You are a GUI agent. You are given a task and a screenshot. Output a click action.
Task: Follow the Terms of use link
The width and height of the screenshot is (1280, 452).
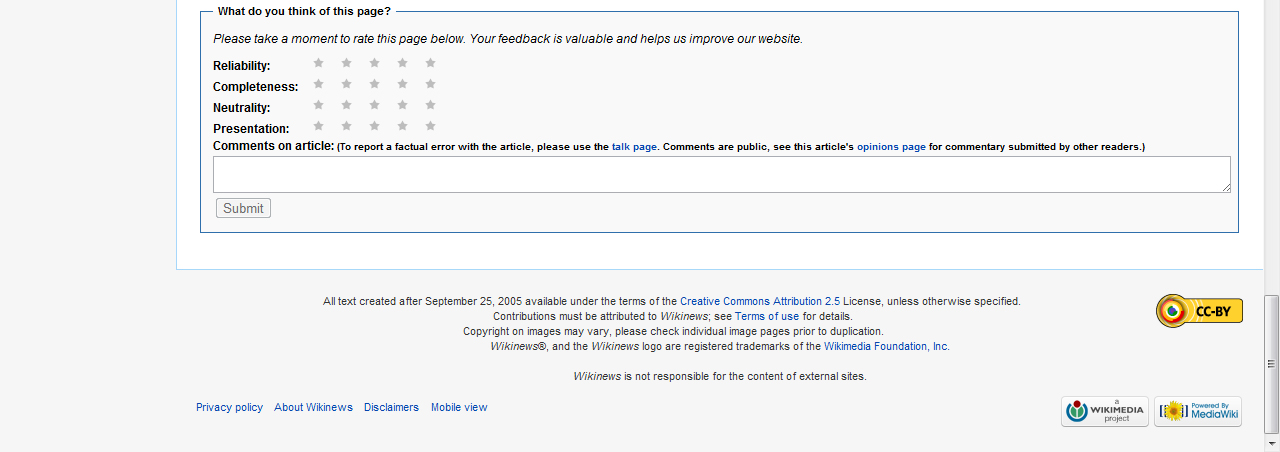pos(767,316)
